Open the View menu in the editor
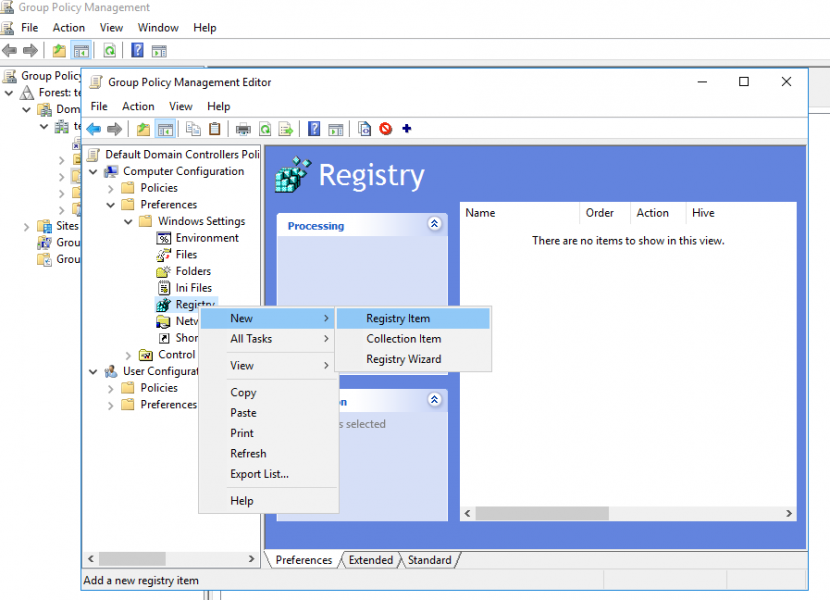The height and width of the screenshot is (600, 830). pos(181,106)
